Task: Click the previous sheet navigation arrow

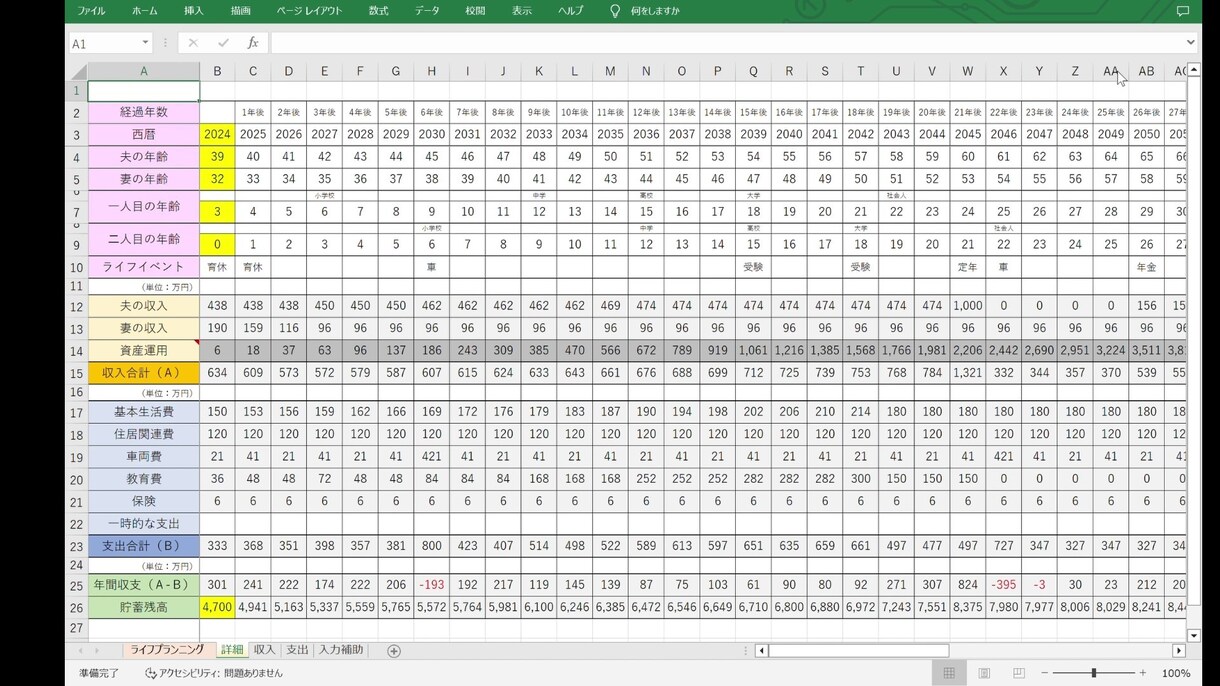Action: click(x=81, y=651)
